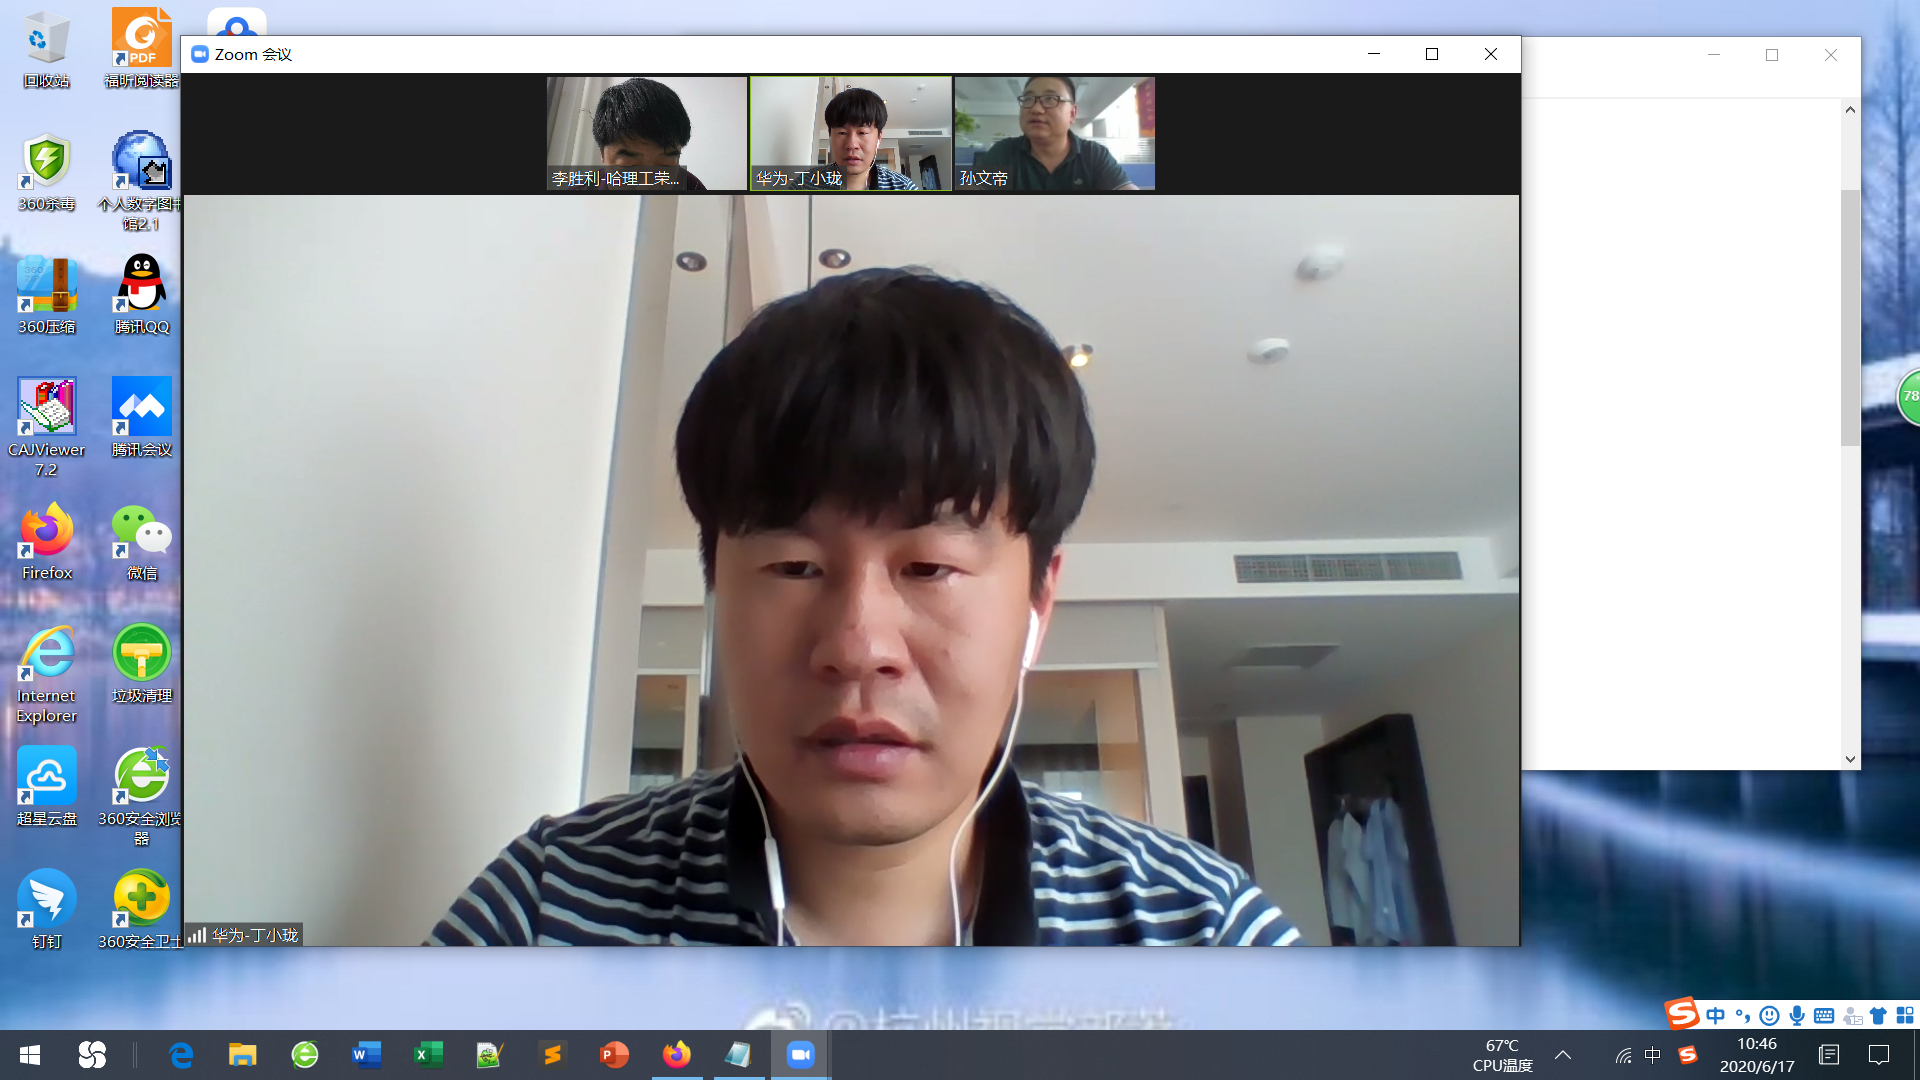Viewport: 1920px width, 1080px height.
Task: Open 个人数字图书馆 desktop icon
Action: point(141,181)
